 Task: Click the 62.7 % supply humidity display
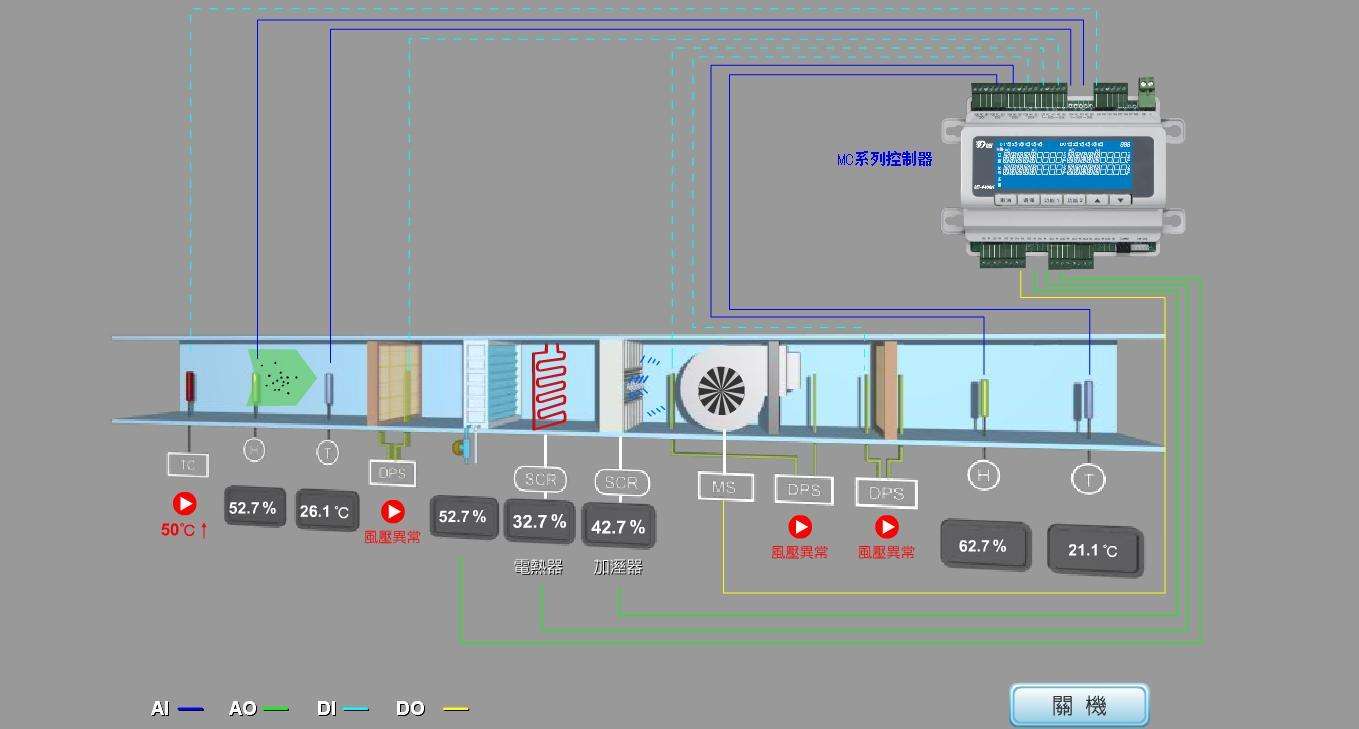click(x=982, y=546)
